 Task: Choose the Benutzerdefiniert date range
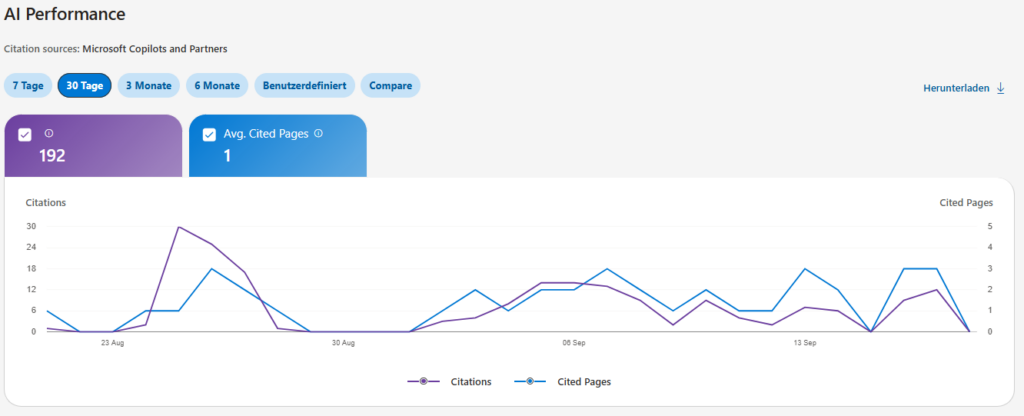pos(304,86)
